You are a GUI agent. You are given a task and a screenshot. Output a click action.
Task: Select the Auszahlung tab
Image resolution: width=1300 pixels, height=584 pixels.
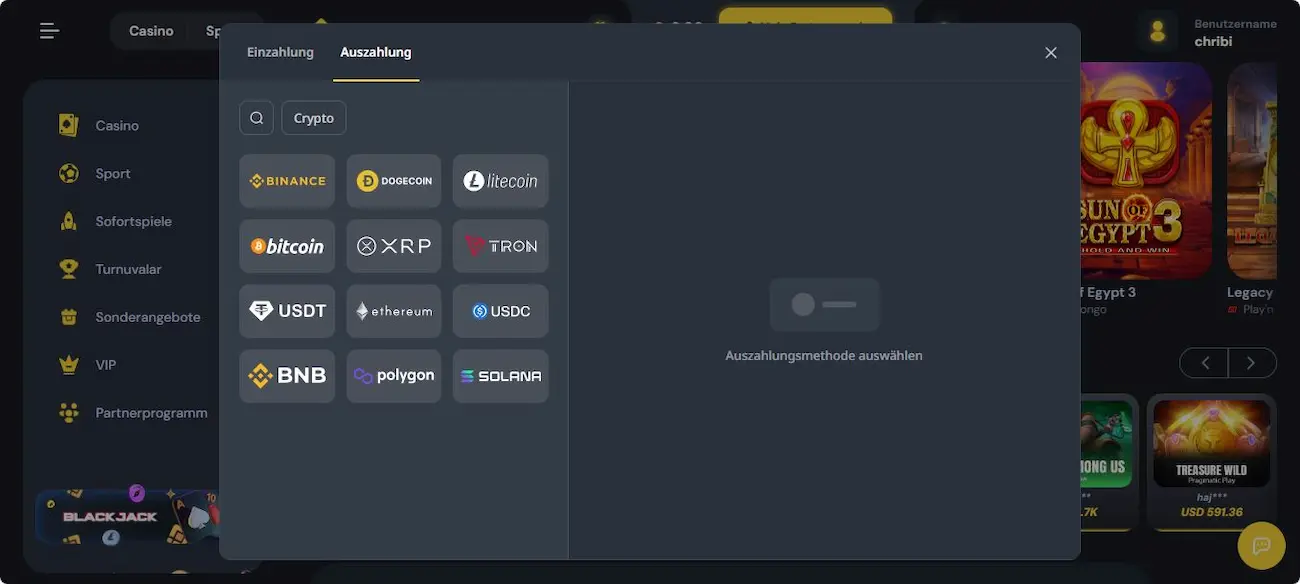[376, 52]
